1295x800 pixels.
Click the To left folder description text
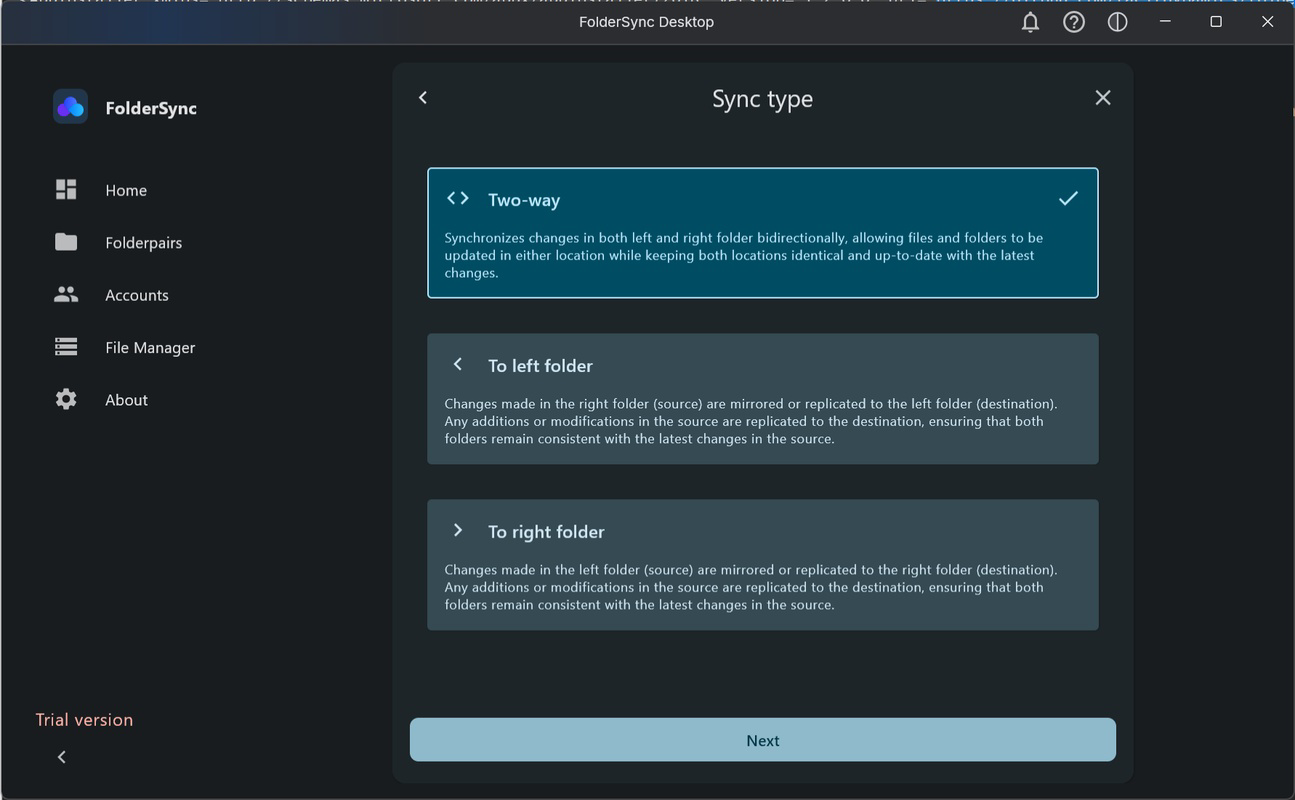(751, 421)
